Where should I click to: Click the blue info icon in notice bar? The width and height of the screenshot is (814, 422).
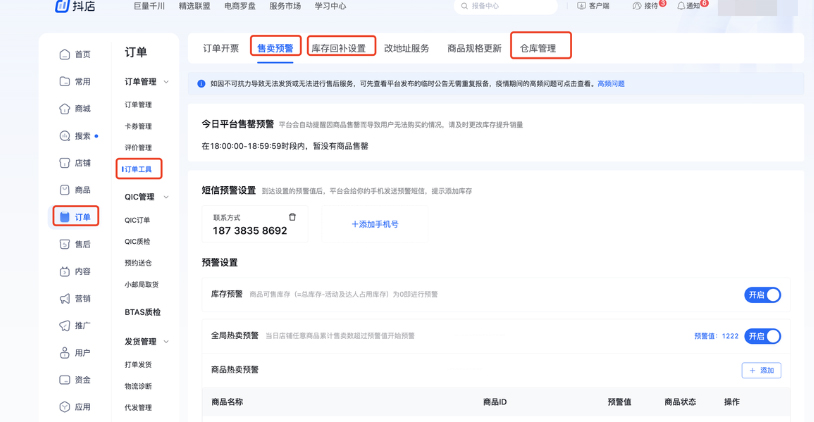coord(201,84)
